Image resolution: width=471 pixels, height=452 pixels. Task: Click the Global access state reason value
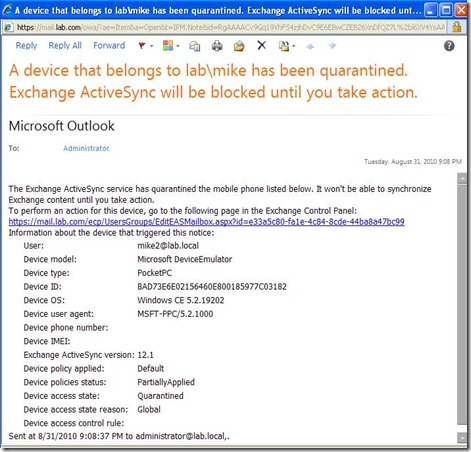(149, 410)
